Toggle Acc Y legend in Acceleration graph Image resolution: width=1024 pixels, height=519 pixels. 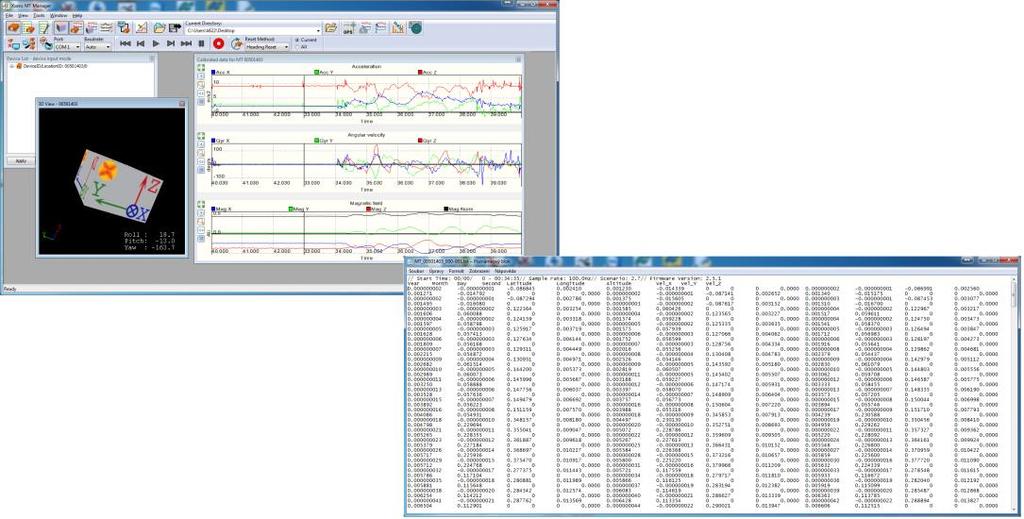click(x=324, y=72)
